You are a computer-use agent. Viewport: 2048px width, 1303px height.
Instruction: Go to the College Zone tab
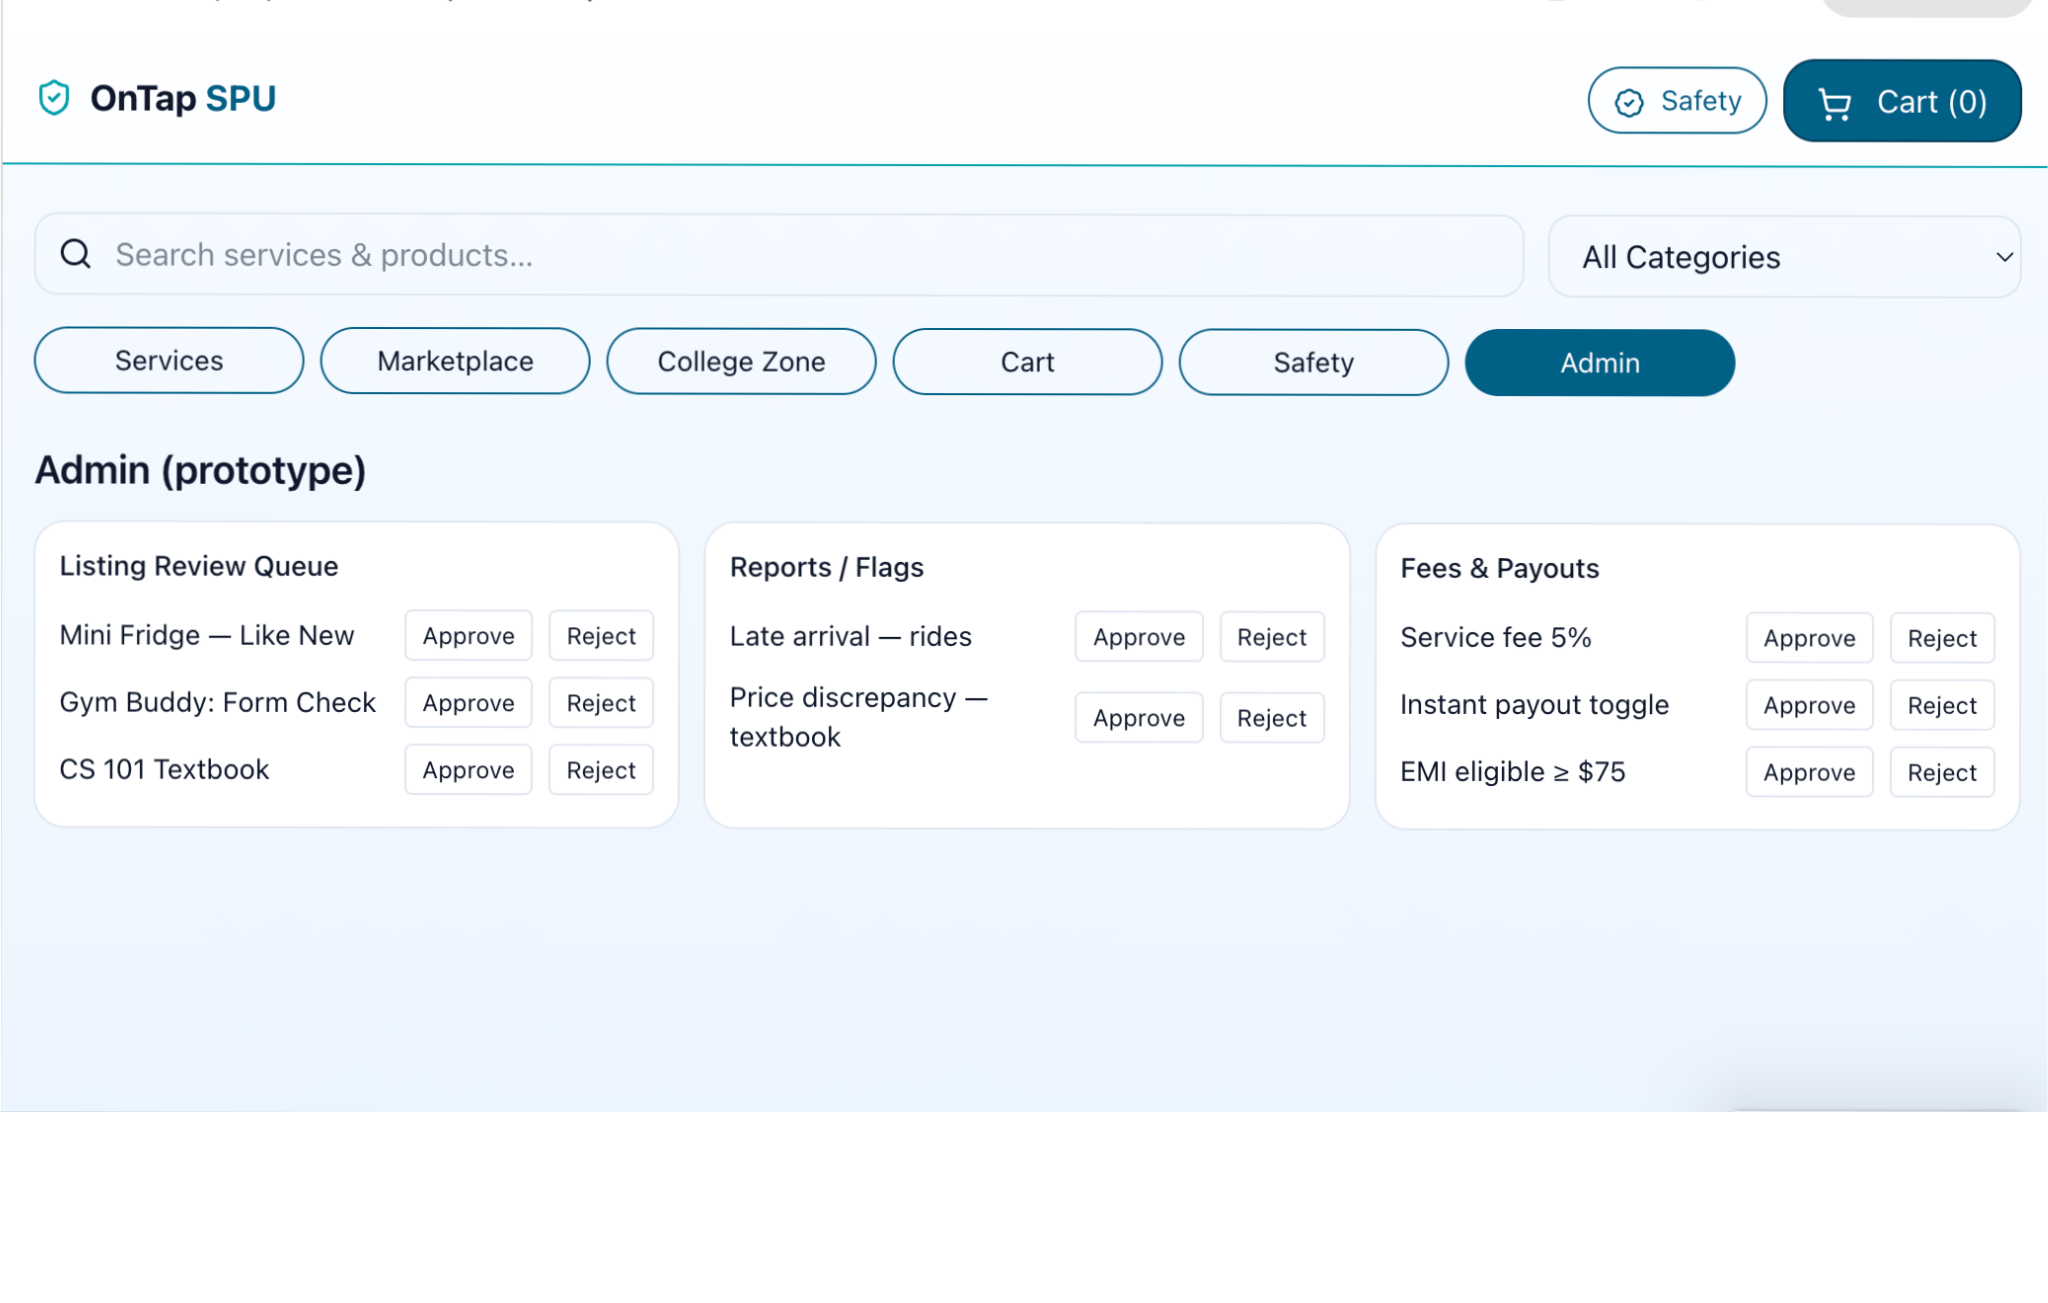741,362
